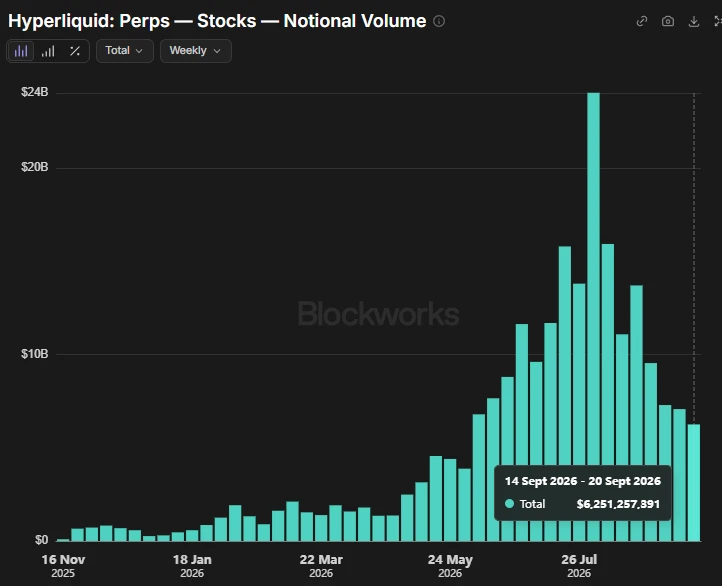The image size is (722, 586).
Task: Click the $24B y-axis label
Action: pyautogui.click(x=35, y=92)
